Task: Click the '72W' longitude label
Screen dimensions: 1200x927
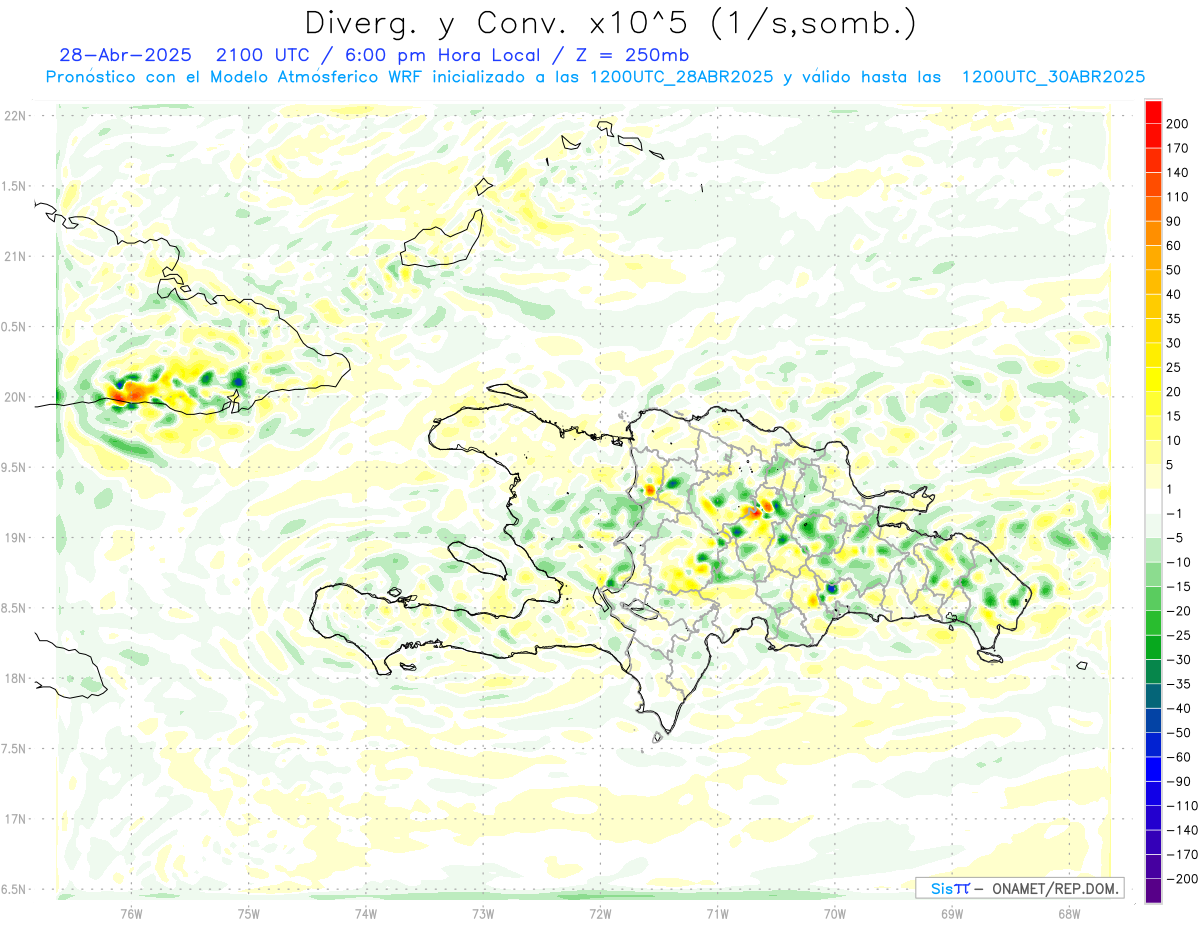Action: click(600, 913)
